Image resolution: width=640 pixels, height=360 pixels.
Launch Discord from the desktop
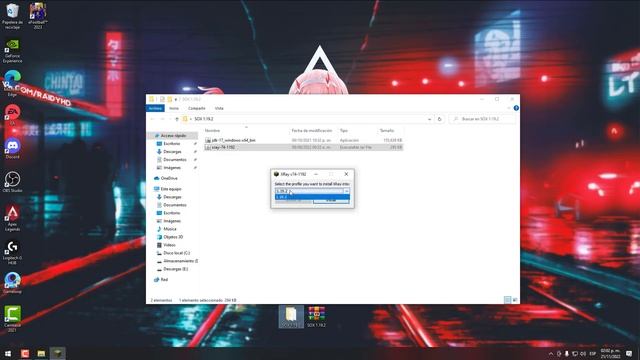(x=12, y=149)
